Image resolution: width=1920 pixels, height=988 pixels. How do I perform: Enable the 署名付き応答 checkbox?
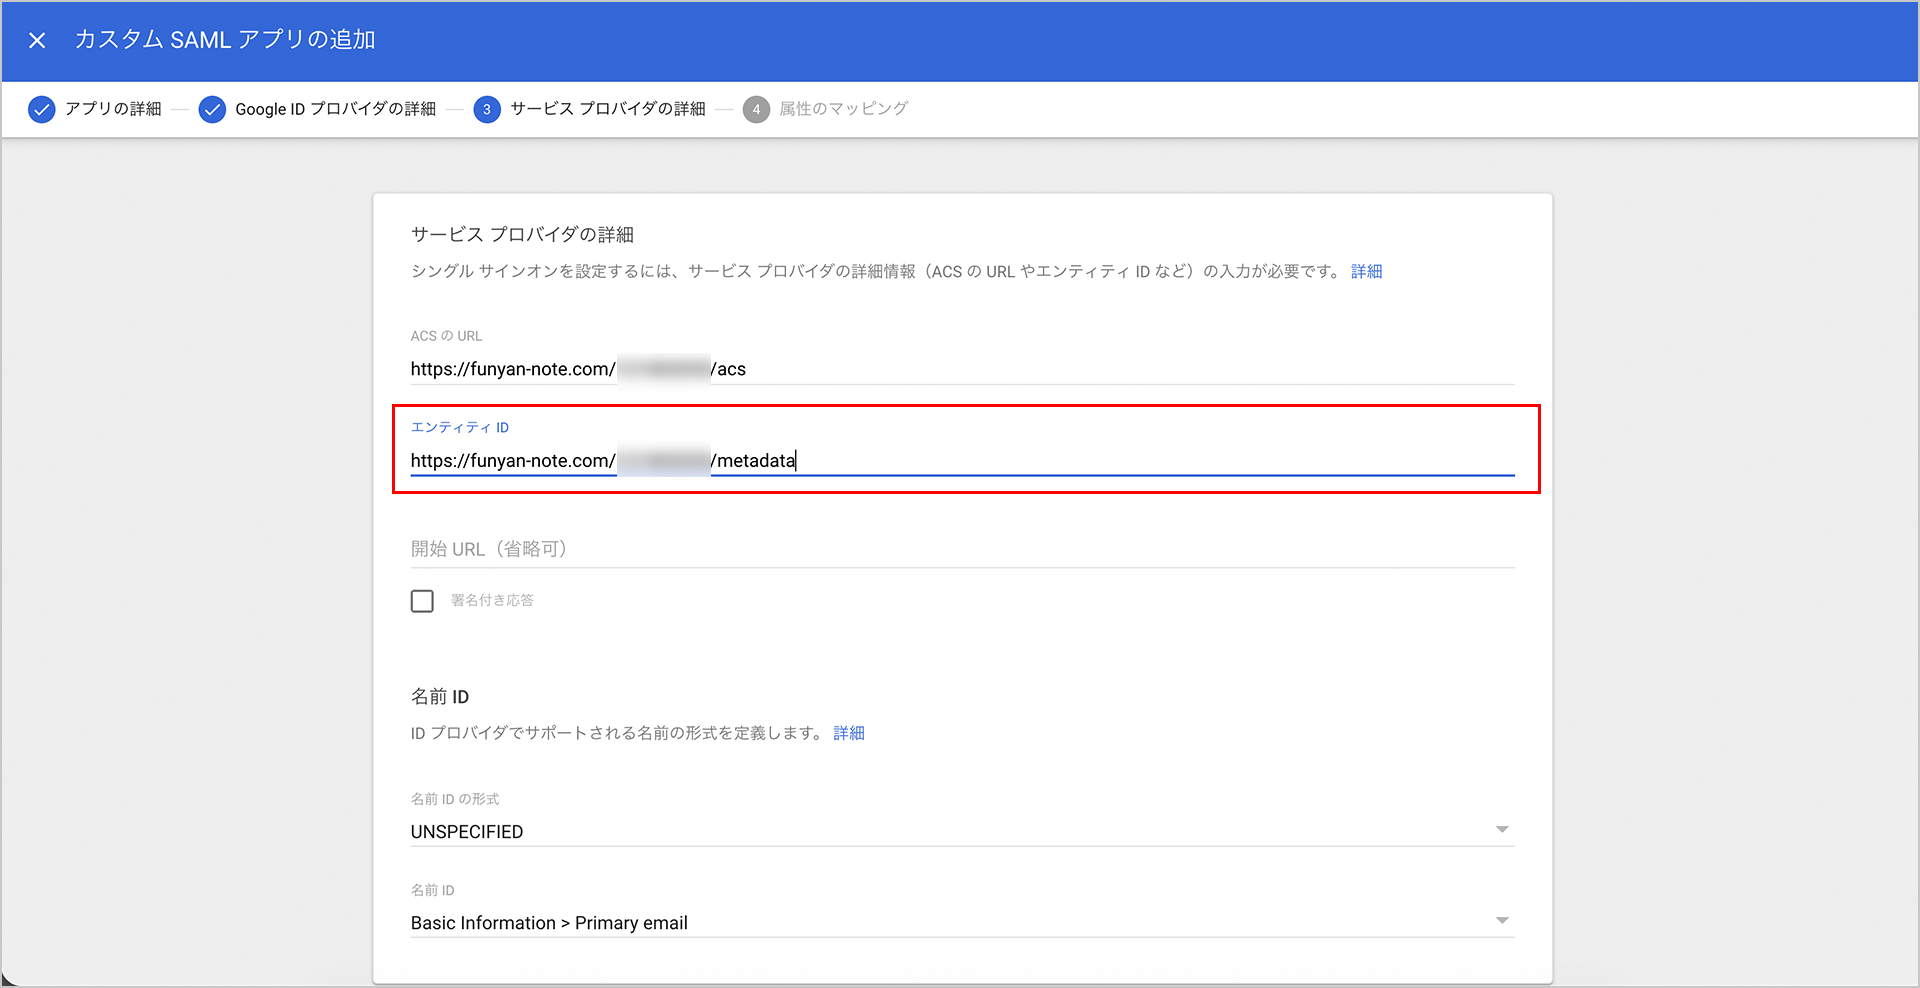[422, 601]
